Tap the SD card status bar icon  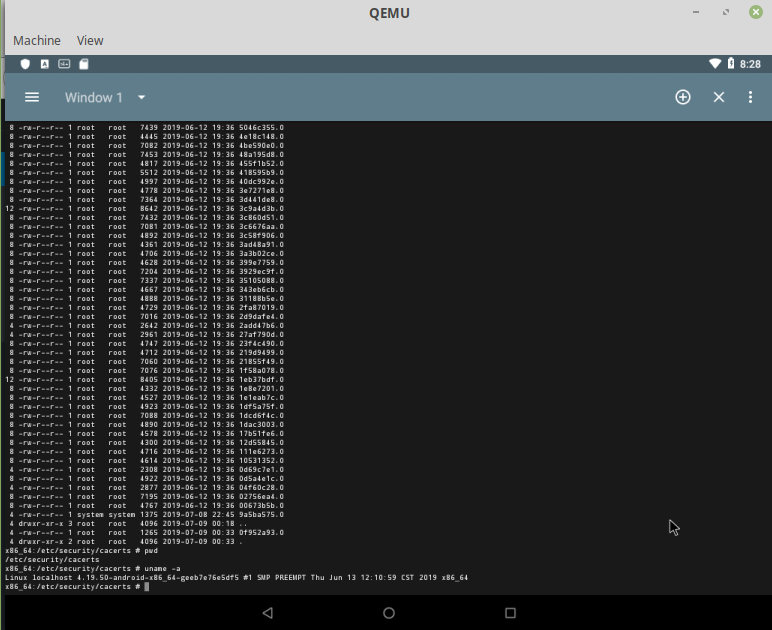click(84, 64)
